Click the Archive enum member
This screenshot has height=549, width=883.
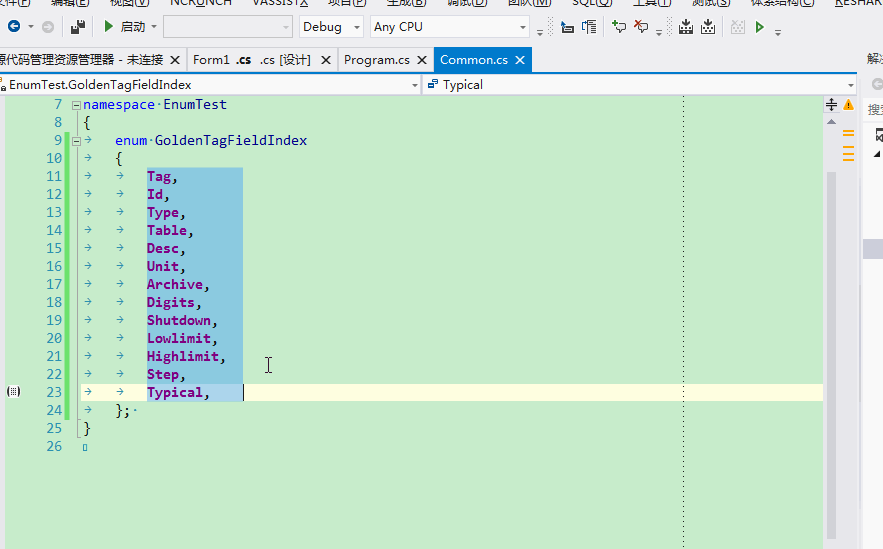[175, 285]
